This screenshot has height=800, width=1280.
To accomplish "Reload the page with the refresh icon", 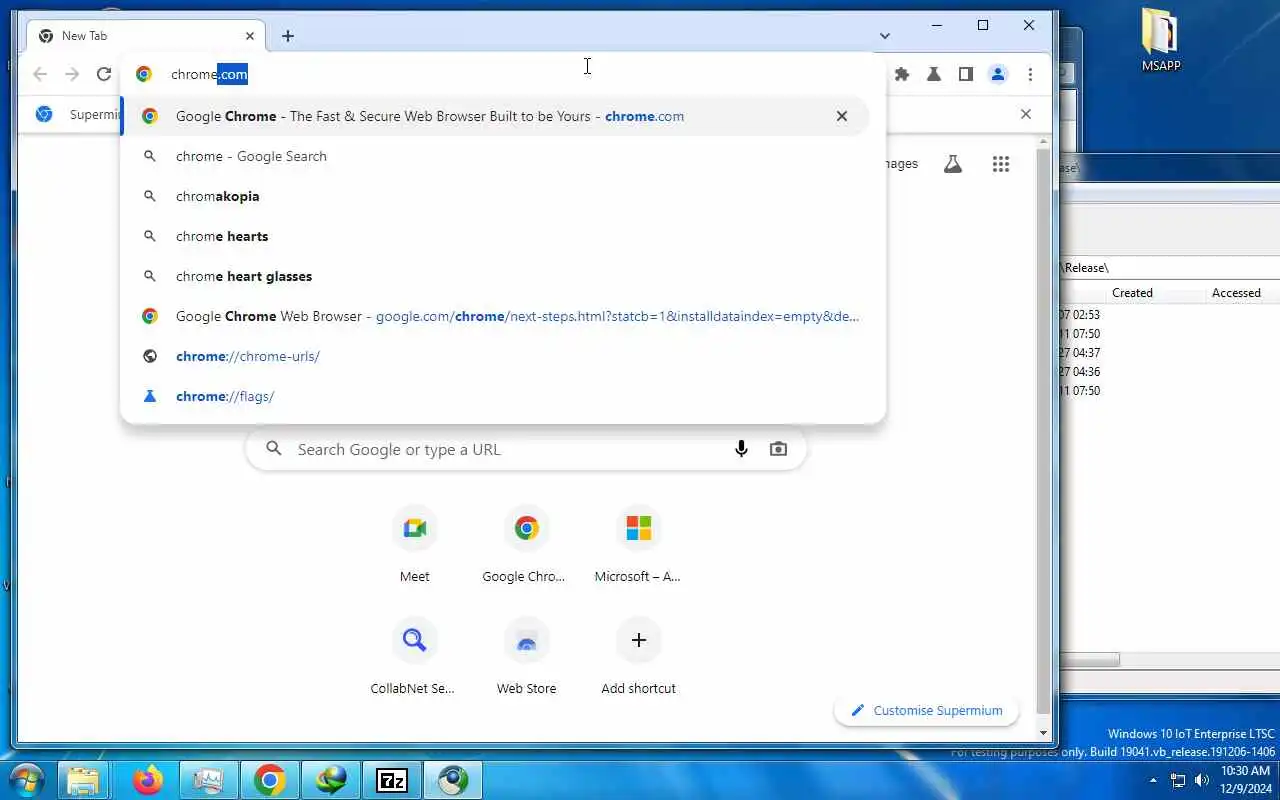I will 104,74.
